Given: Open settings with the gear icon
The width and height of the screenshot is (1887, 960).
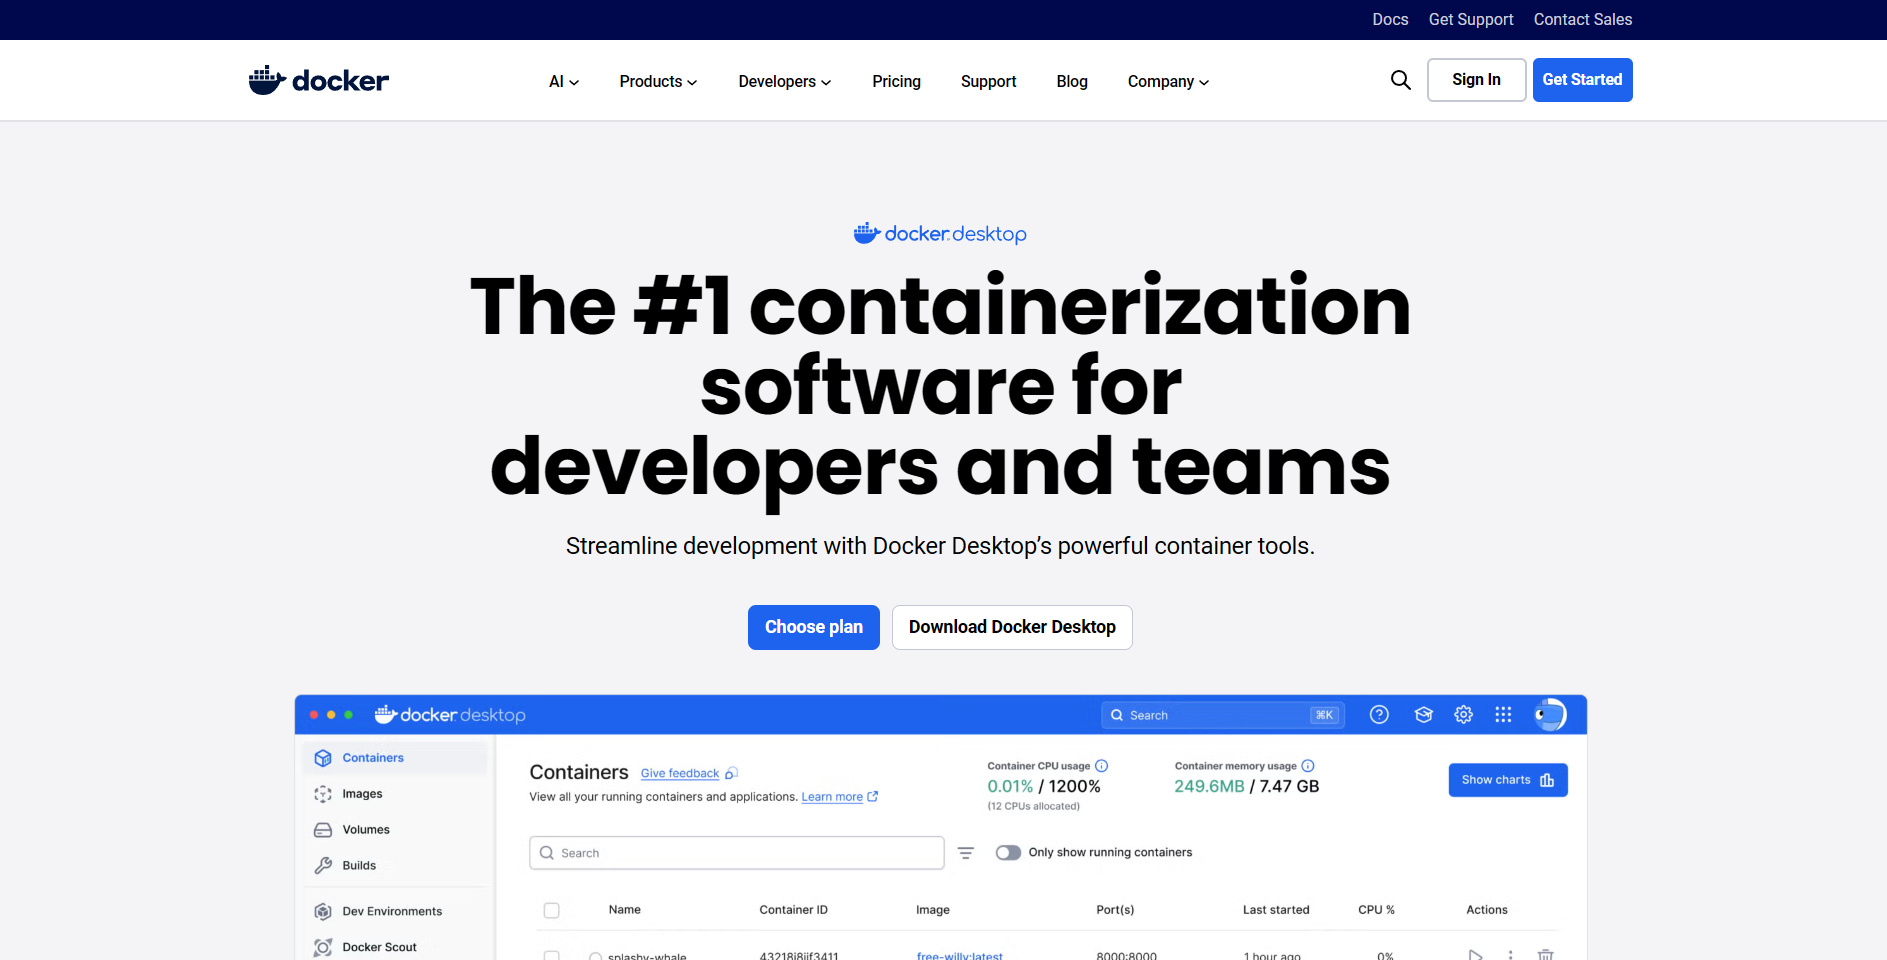Looking at the screenshot, I should 1463,714.
